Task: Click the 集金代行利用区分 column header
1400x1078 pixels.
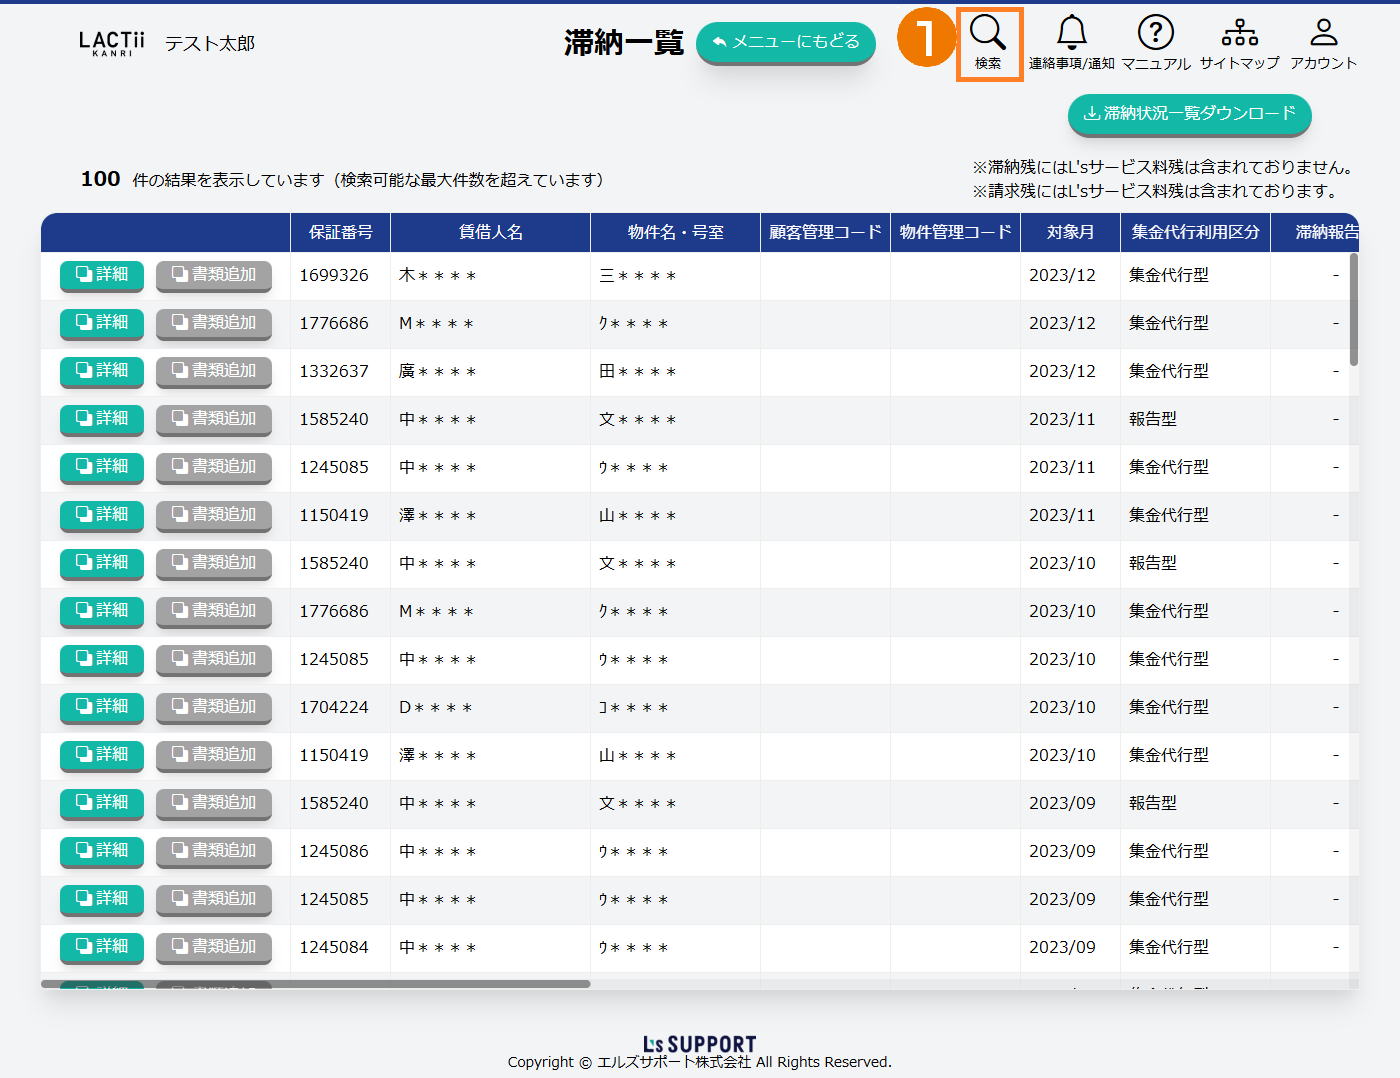Action: pos(1195,232)
